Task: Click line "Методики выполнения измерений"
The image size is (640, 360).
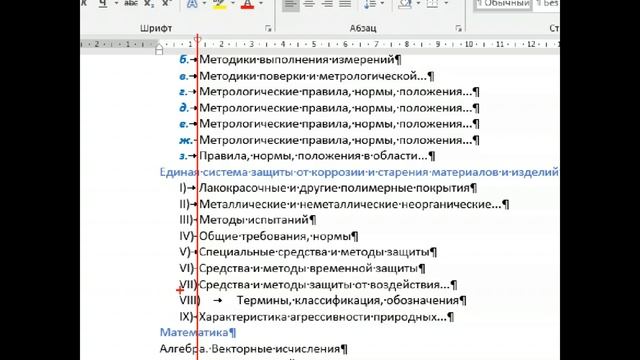Action: point(297,60)
